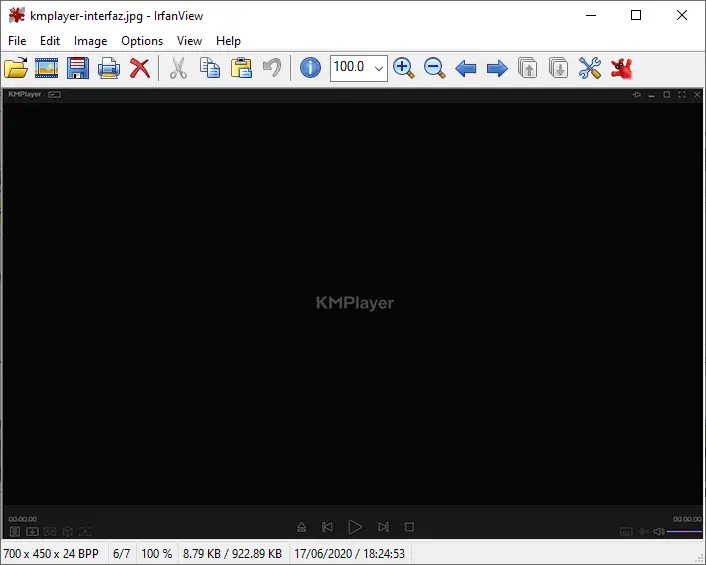Cut the selection using the scissors icon
Screen dimensions: 706x565
[178, 68]
